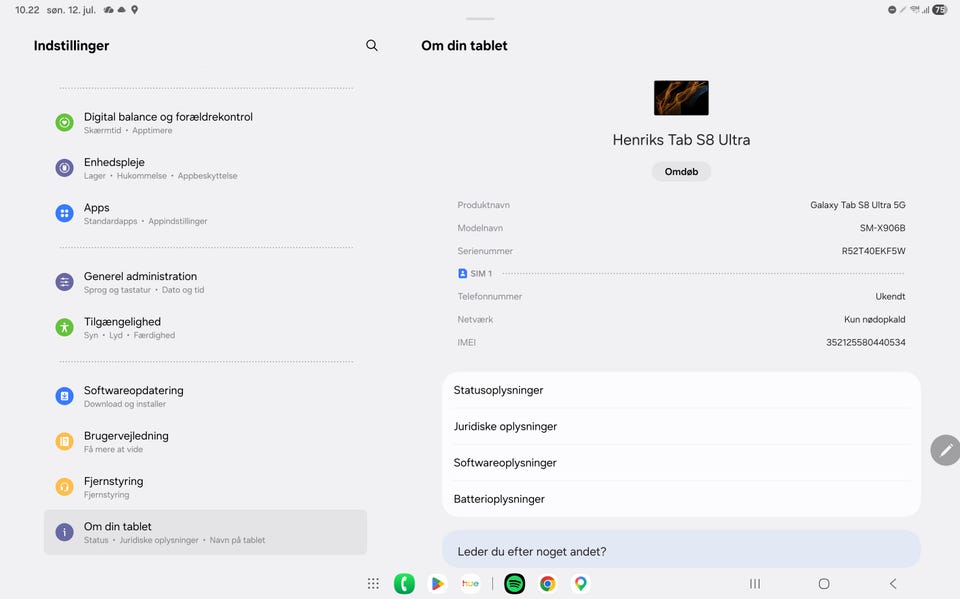Viewport: 960px width, 599px height.
Task: Tap the Om din tablet info icon
Action: click(x=64, y=532)
